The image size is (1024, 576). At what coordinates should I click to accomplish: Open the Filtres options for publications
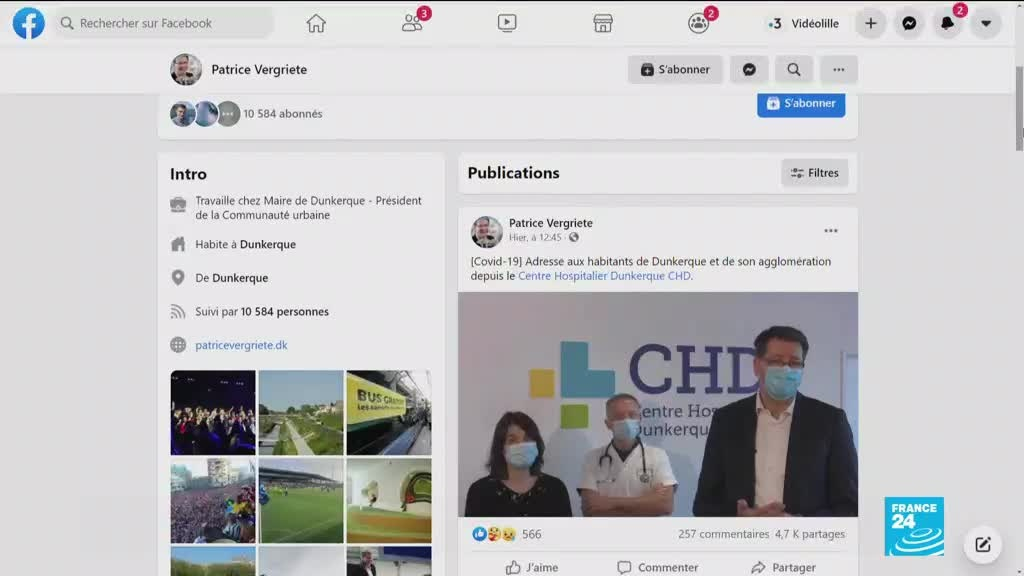click(x=814, y=173)
